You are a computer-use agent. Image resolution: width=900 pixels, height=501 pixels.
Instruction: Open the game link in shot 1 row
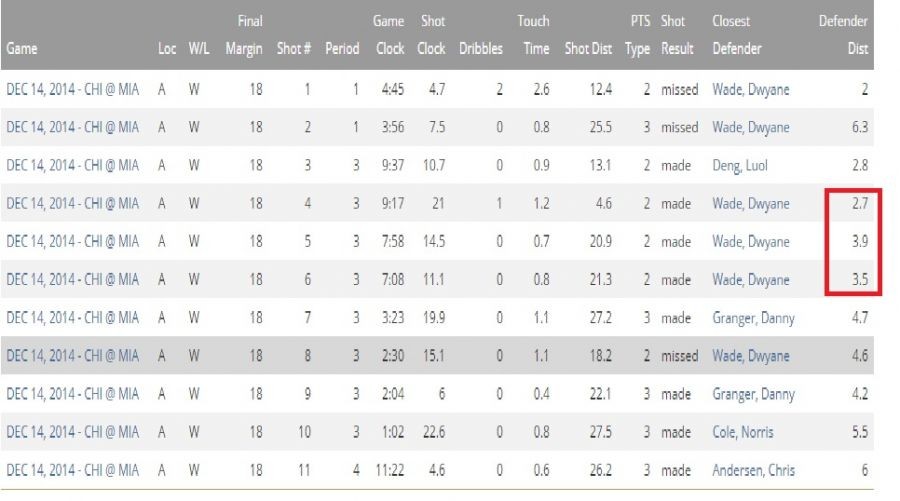(72, 90)
